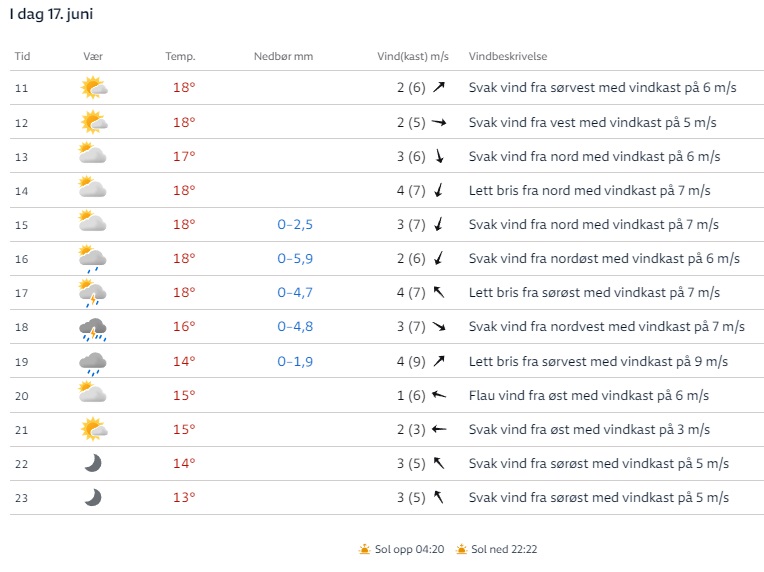
Task: Click the precipitation value 0–2,5
Action: [x=295, y=225]
